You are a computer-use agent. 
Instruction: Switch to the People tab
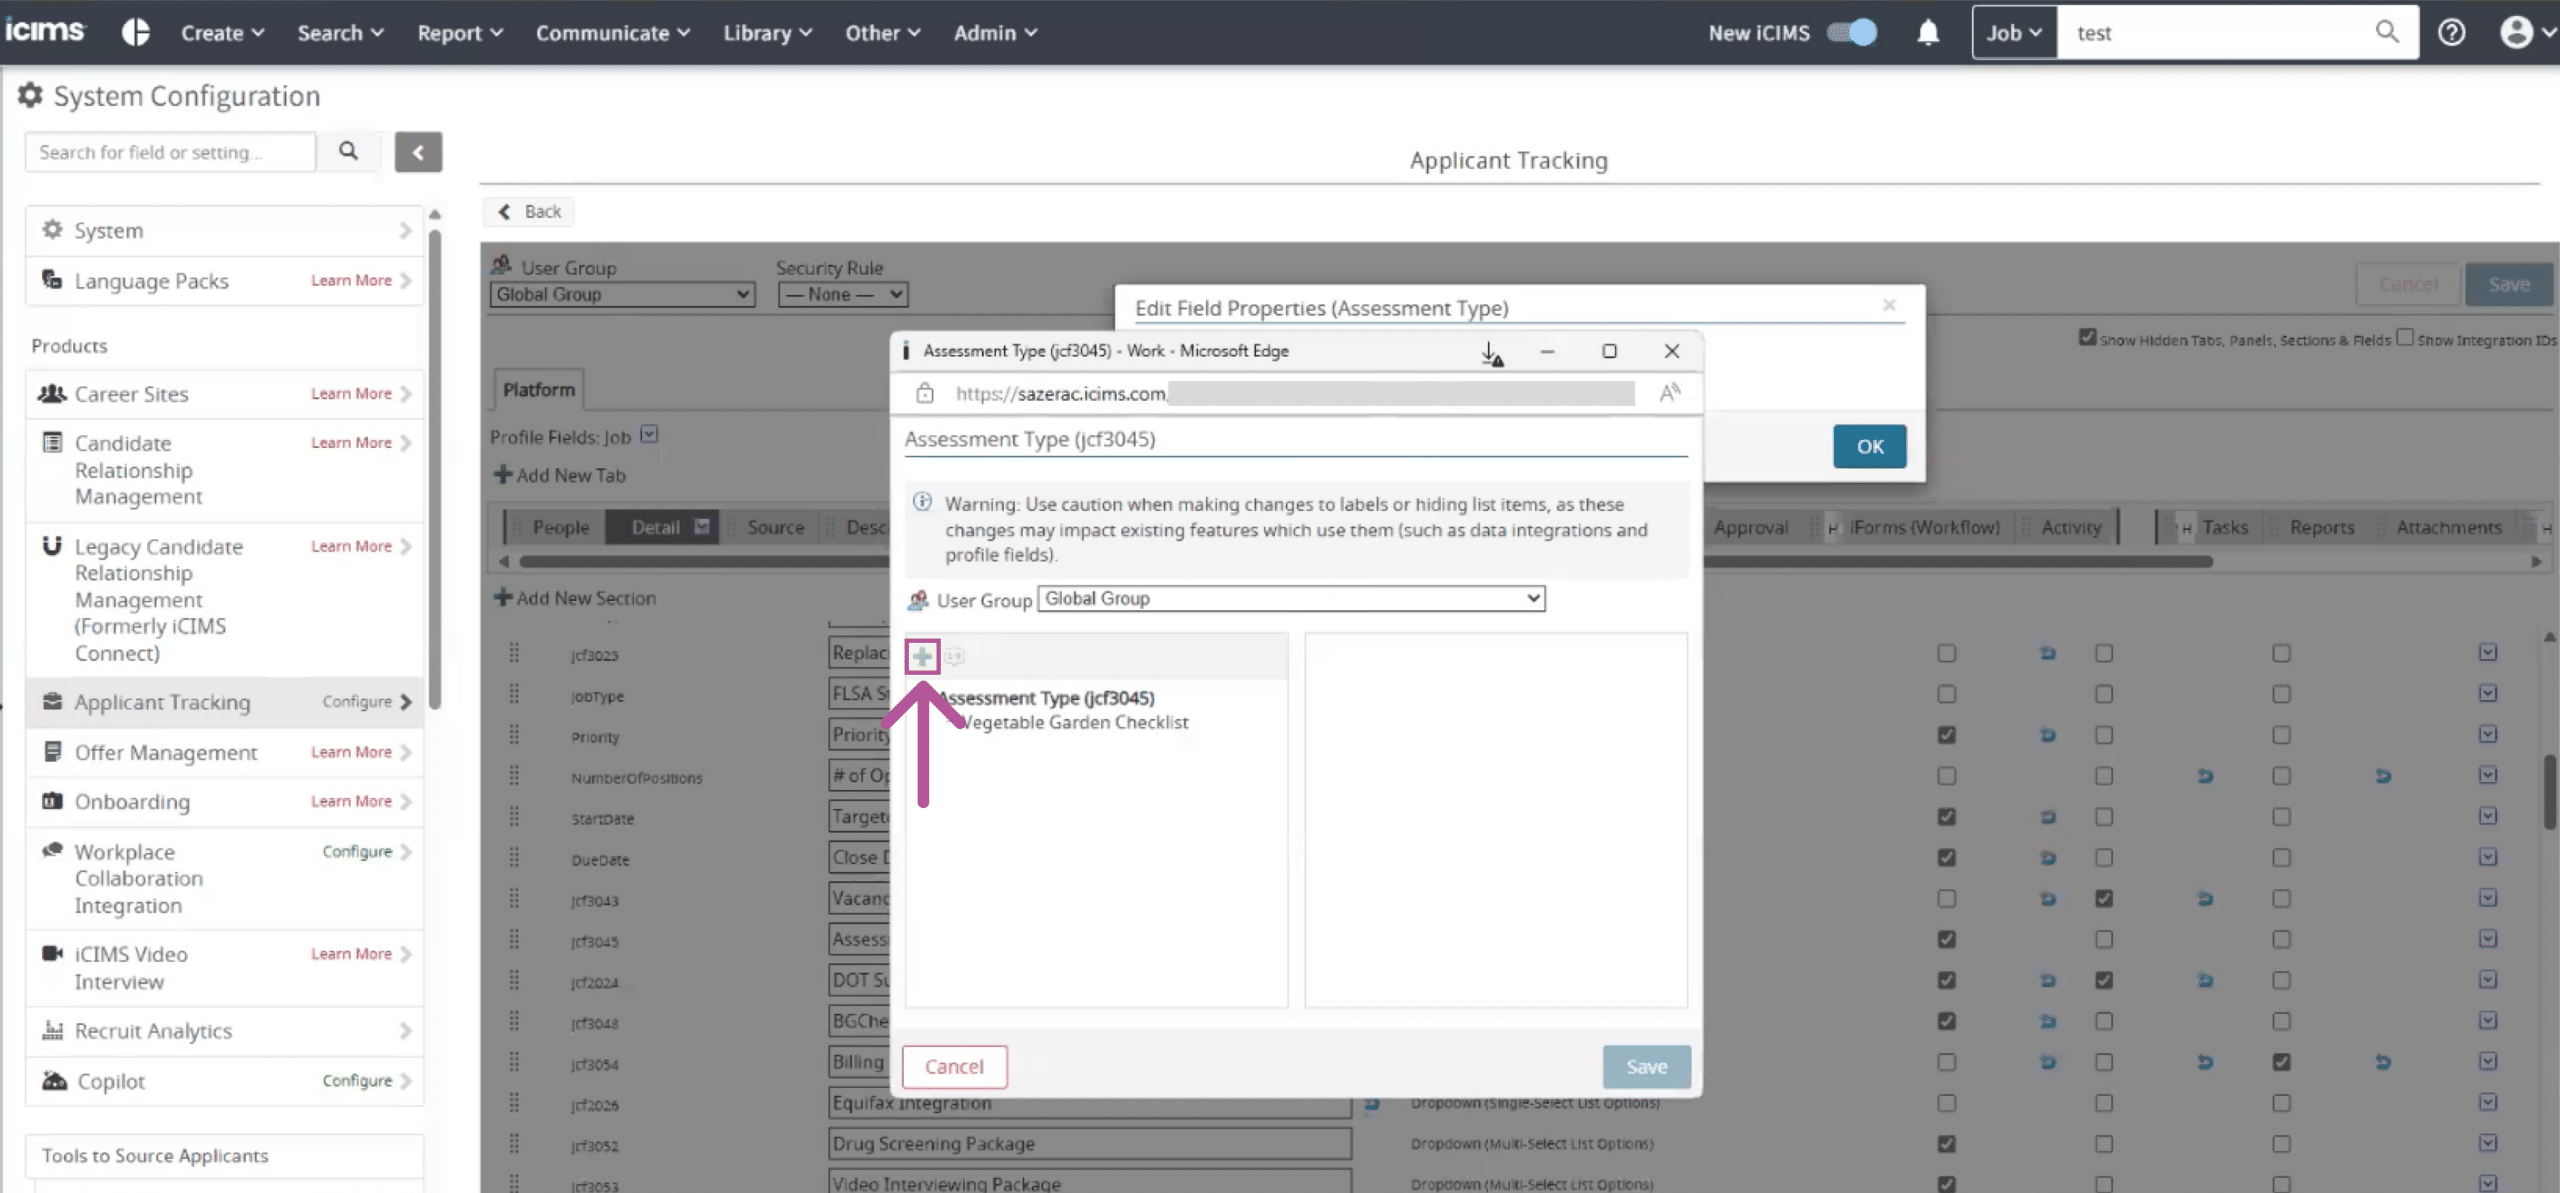pos(560,527)
